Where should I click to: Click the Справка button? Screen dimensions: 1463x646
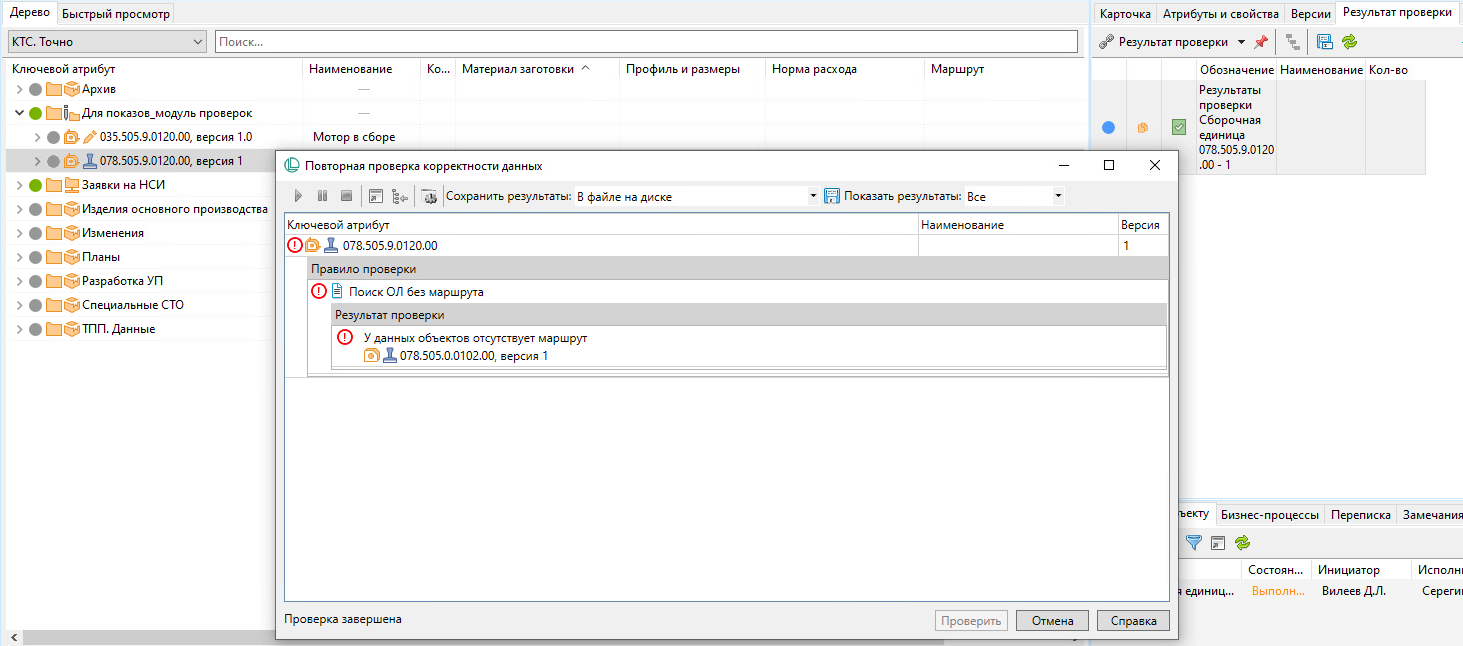tap(1133, 621)
